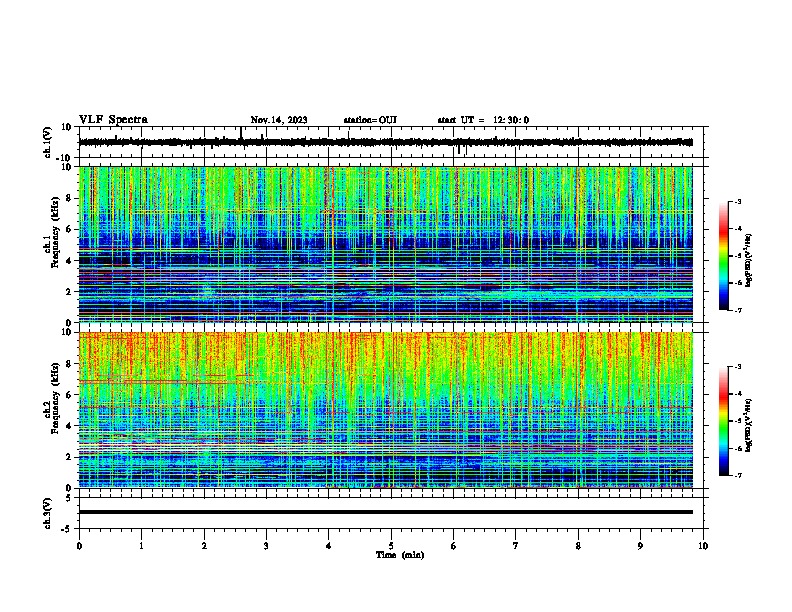The height and width of the screenshot is (612, 792).
Task: Click the ch.2 spectrogram color scale bar
Action: tap(723, 421)
